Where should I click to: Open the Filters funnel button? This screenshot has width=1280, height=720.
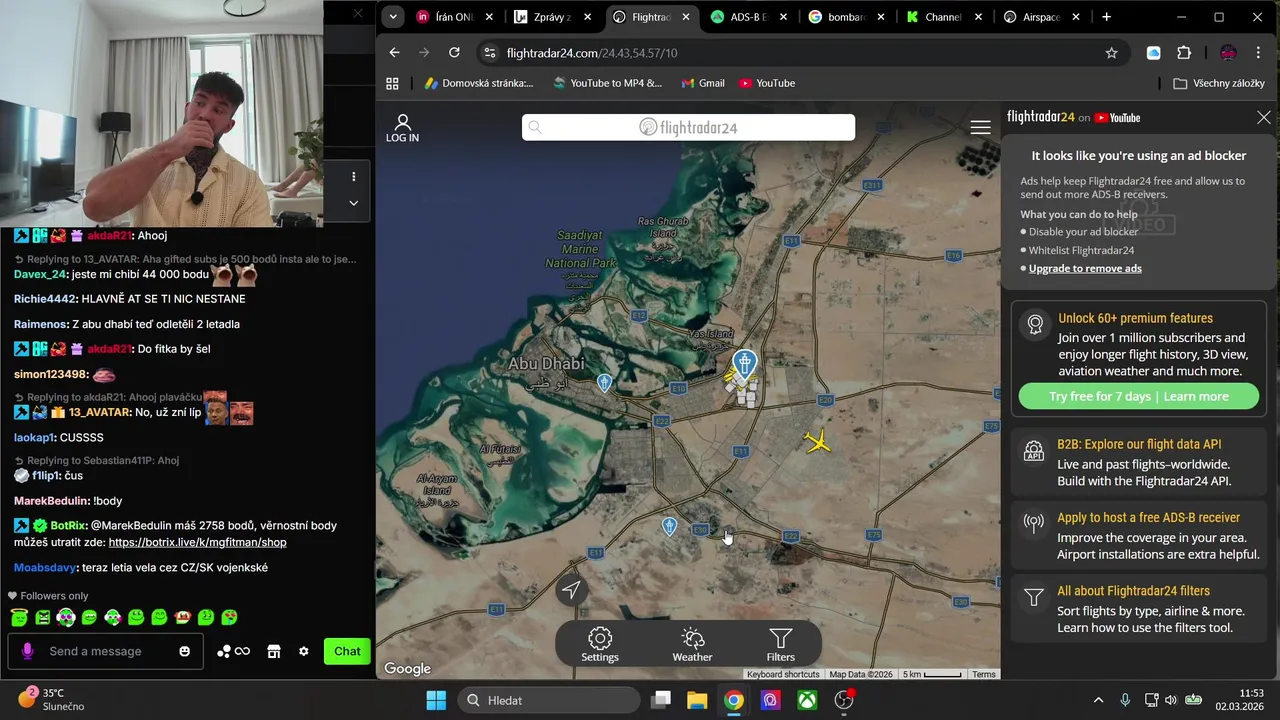pos(780,645)
